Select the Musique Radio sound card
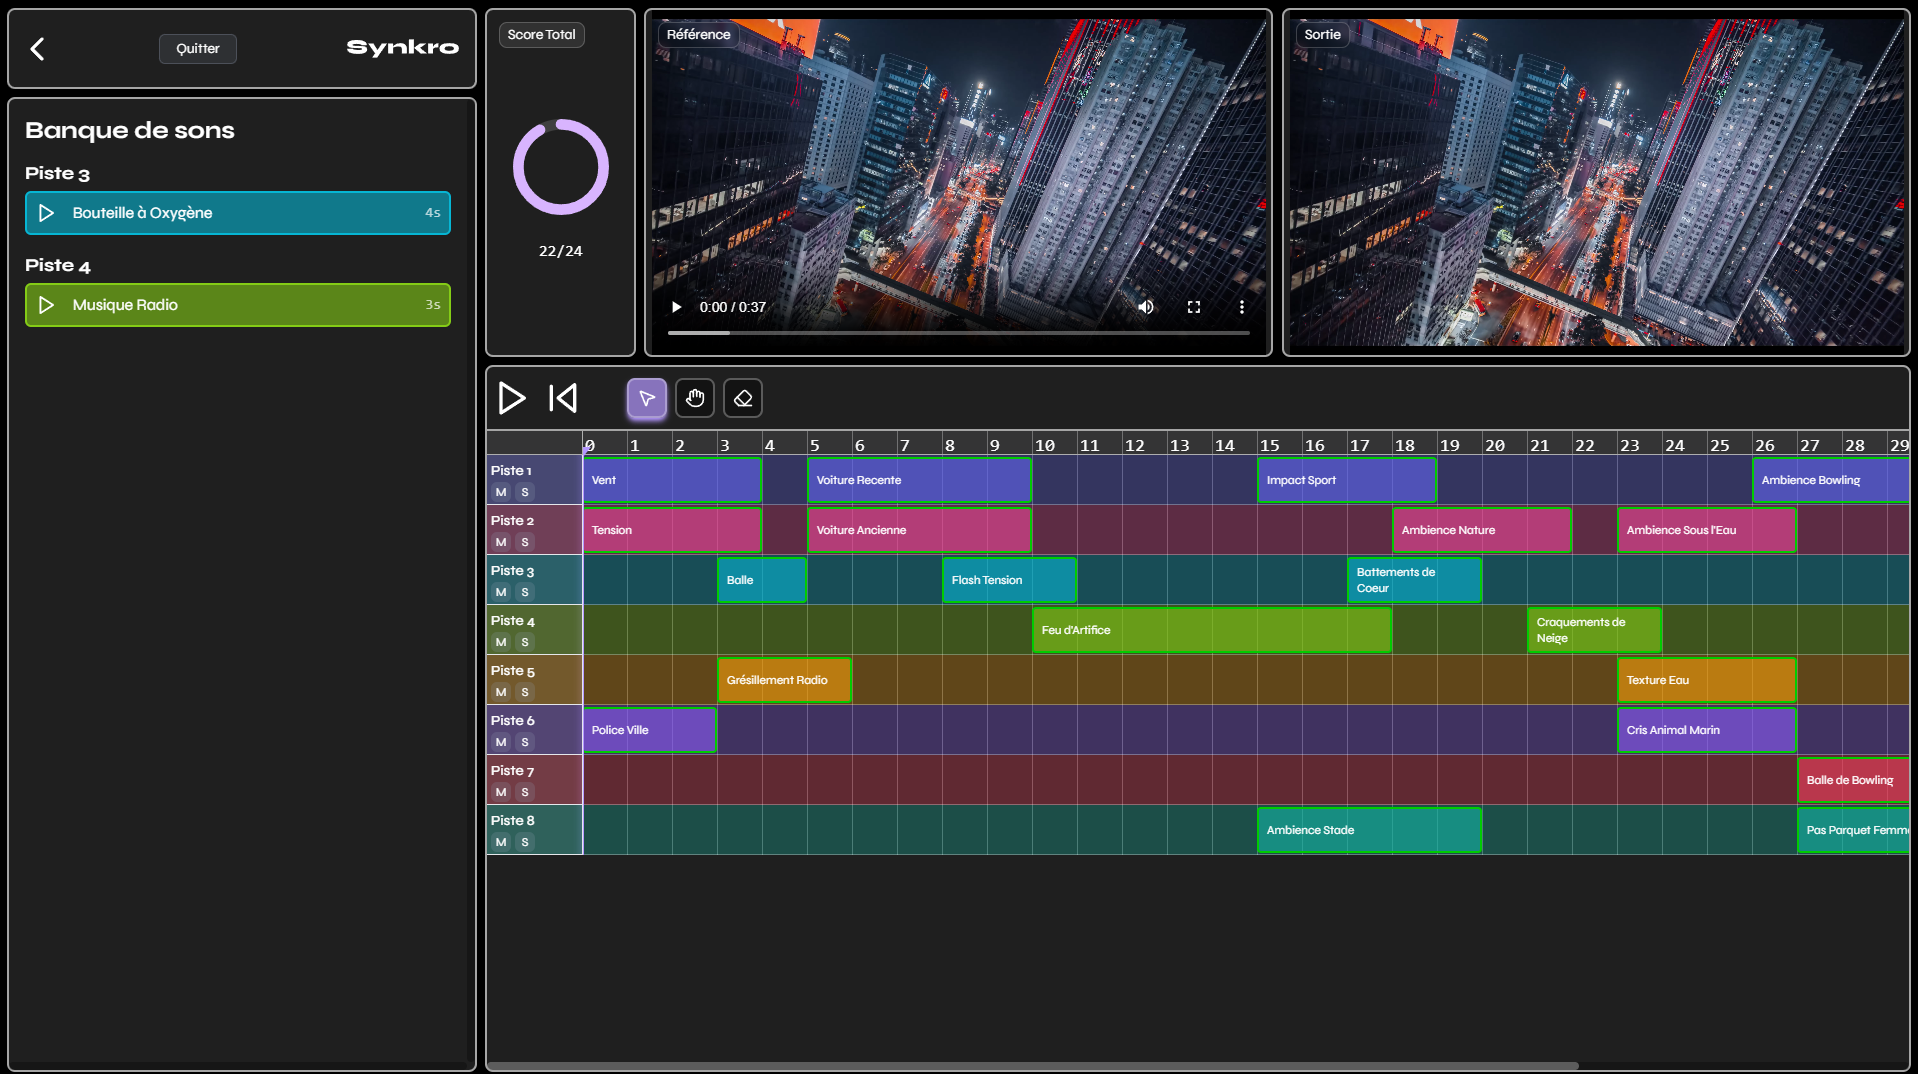 [x=238, y=305]
